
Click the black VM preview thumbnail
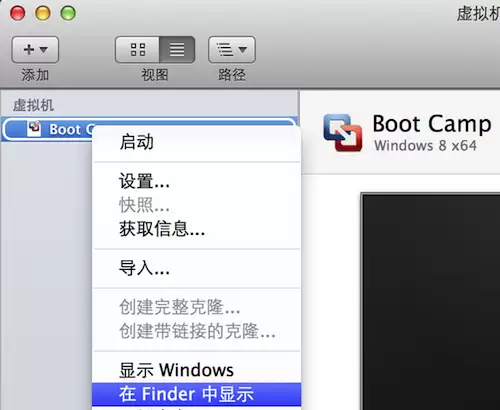430,301
